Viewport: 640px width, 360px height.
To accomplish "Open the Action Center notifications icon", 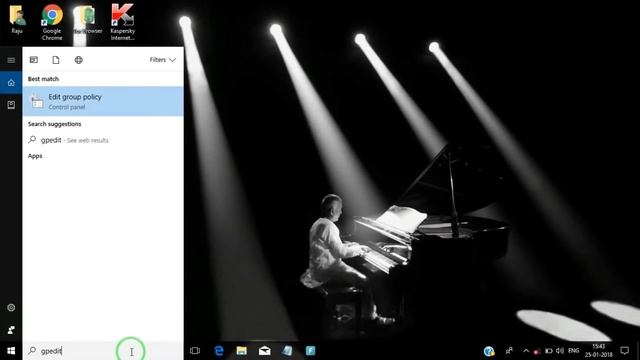I will (624, 351).
